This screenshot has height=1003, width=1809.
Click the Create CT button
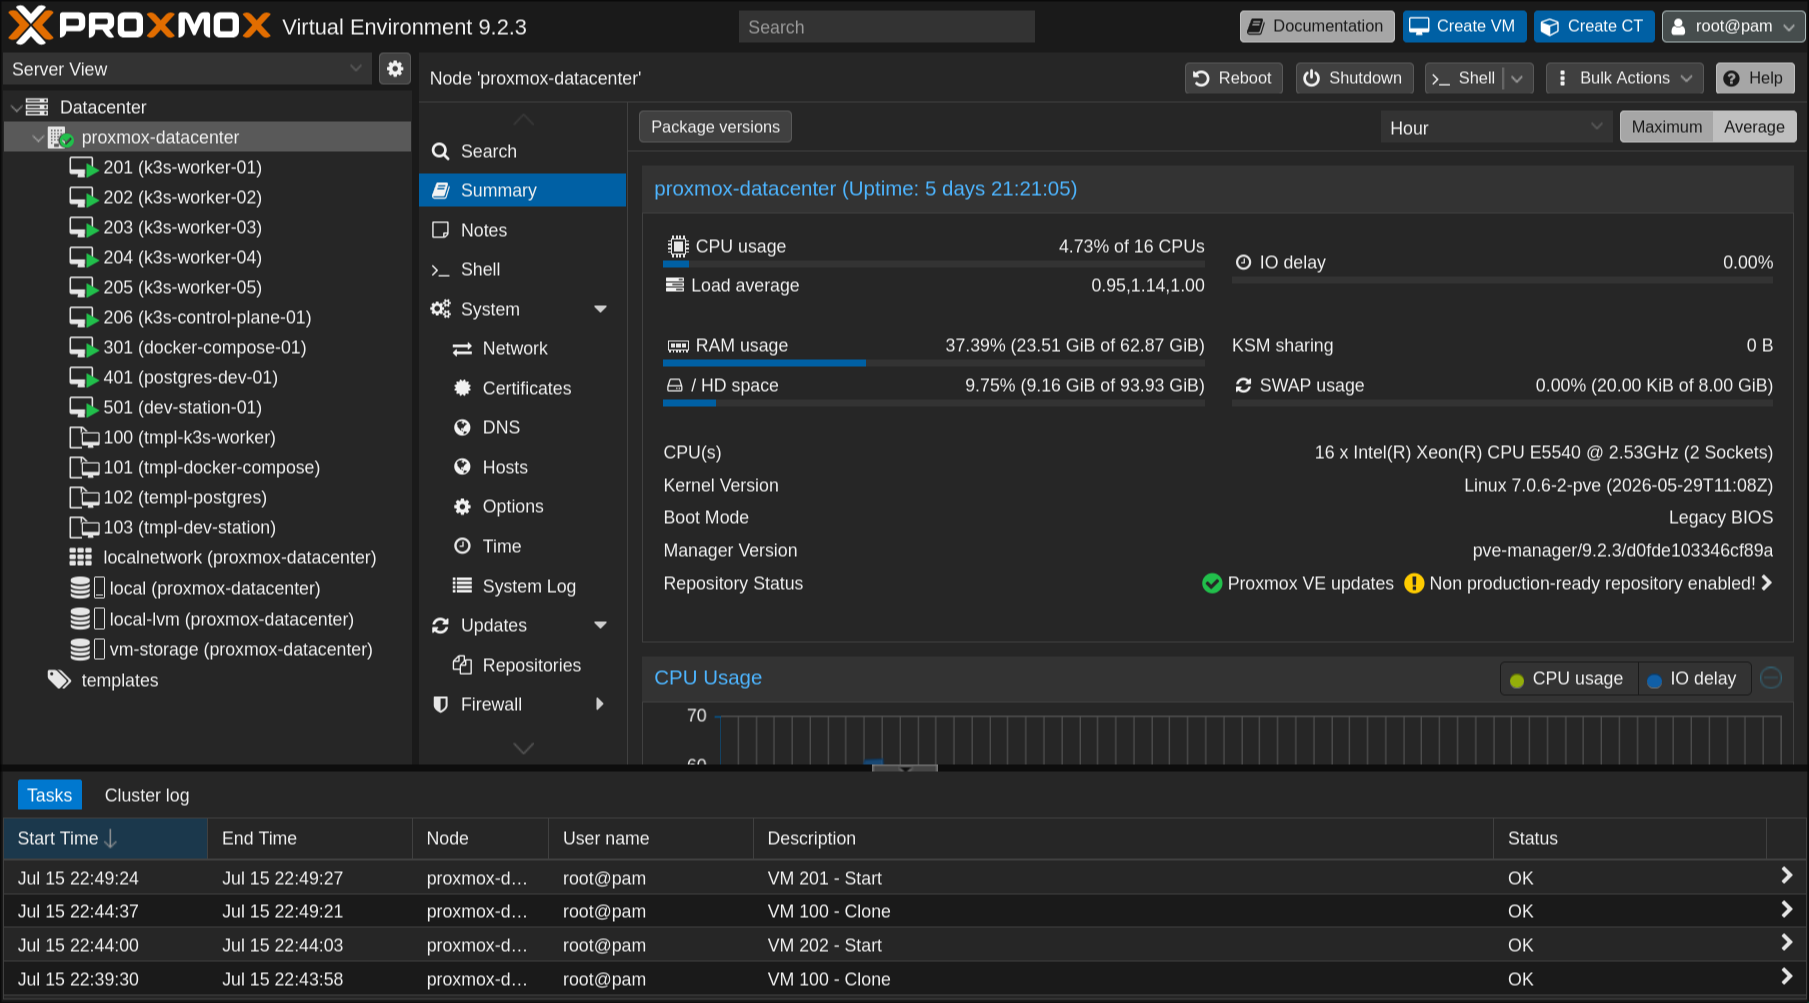coord(1594,27)
